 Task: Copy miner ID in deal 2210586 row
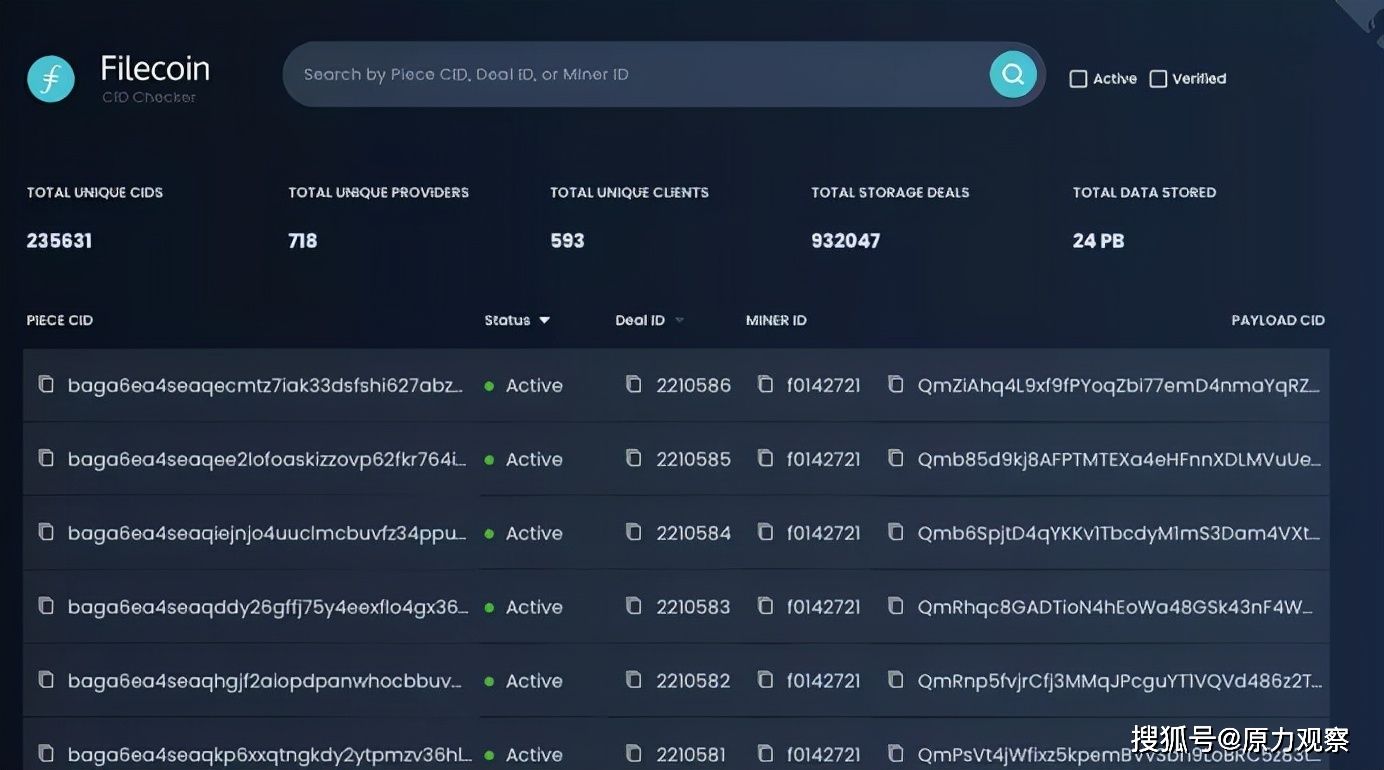(766, 384)
